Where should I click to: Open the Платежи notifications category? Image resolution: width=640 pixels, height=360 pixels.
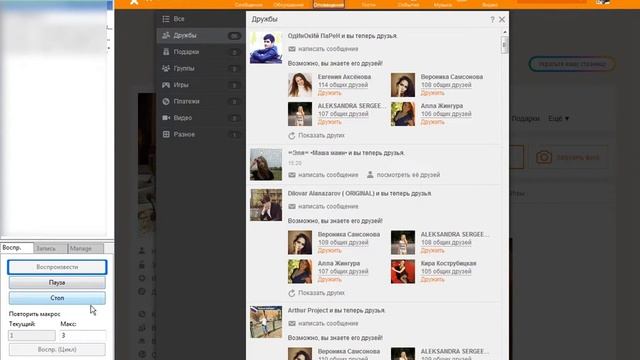200,101
